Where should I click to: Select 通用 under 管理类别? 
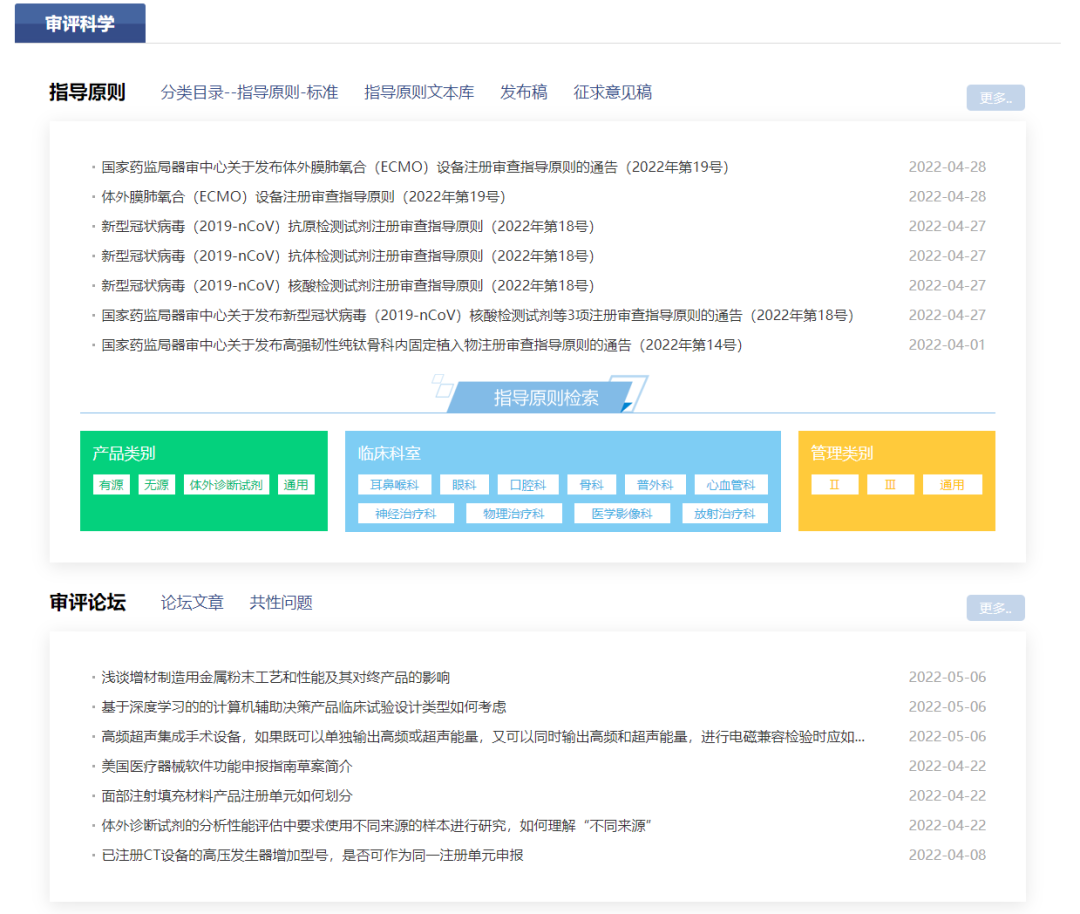click(952, 485)
